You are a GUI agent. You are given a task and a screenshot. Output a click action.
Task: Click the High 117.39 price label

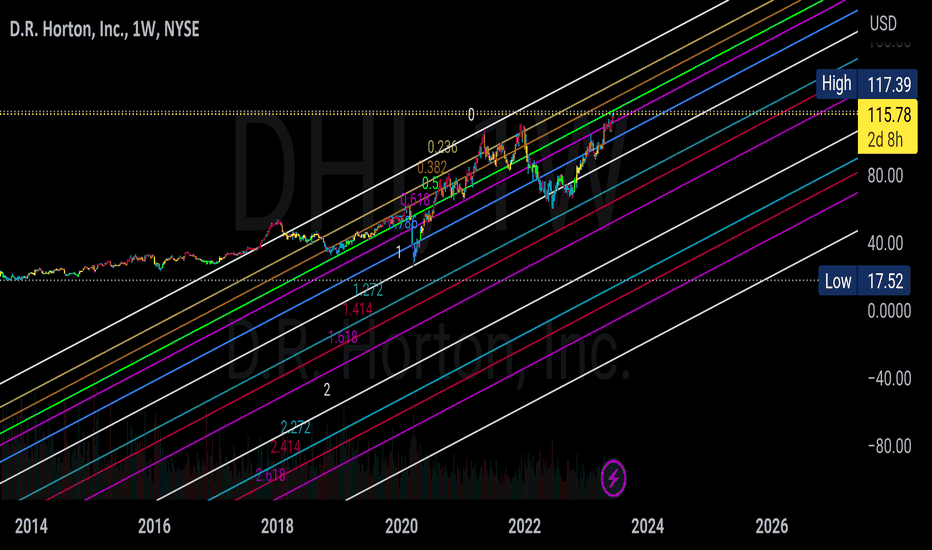tap(867, 84)
